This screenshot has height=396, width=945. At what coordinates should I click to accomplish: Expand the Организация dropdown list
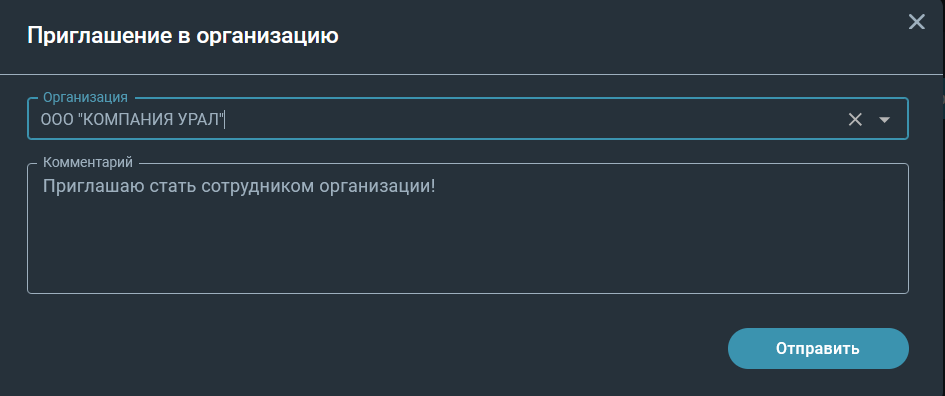tap(884, 119)
